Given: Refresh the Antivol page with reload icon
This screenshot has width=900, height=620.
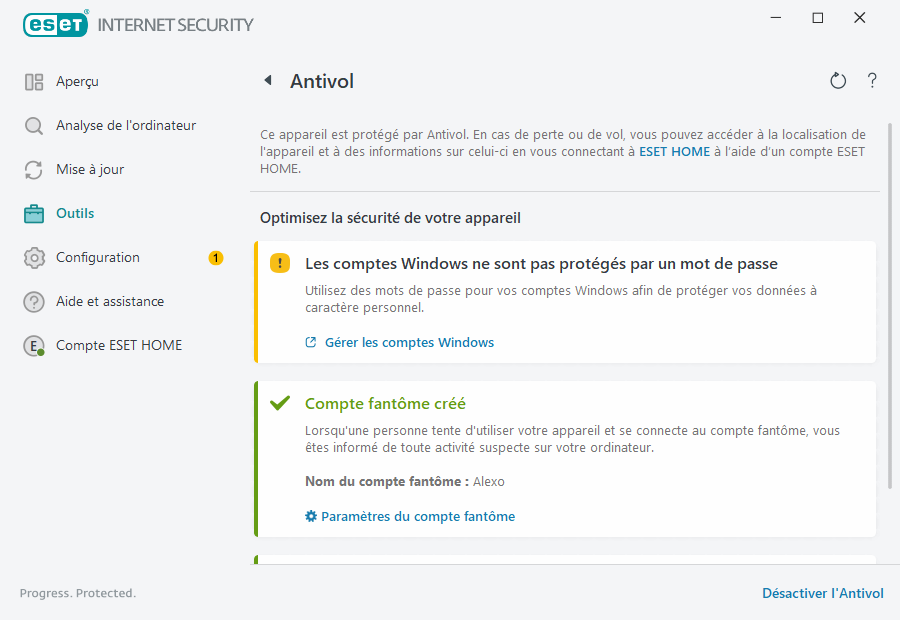Looking at the screenshot, I should [x=838, y=81].
